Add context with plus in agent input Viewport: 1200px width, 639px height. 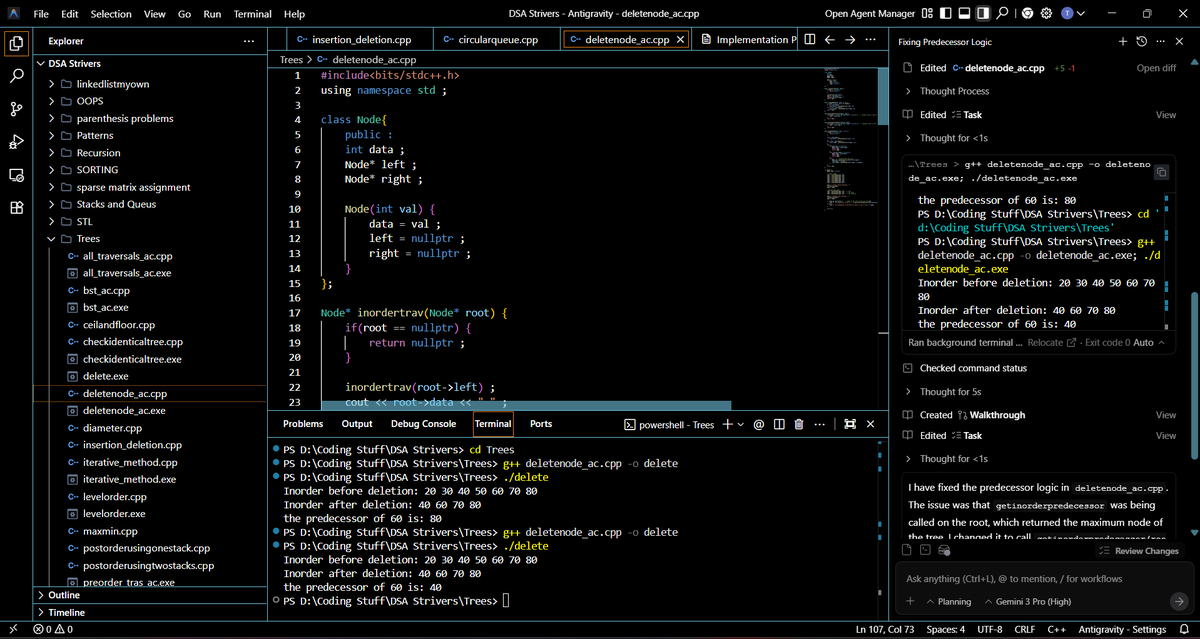[911, 601]
